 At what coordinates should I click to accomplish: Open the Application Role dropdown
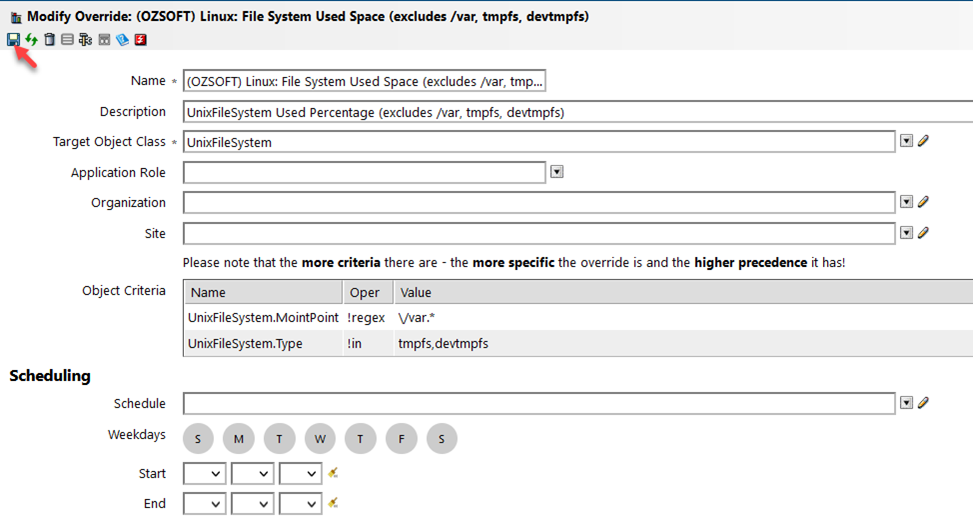[x=557, y=172]
